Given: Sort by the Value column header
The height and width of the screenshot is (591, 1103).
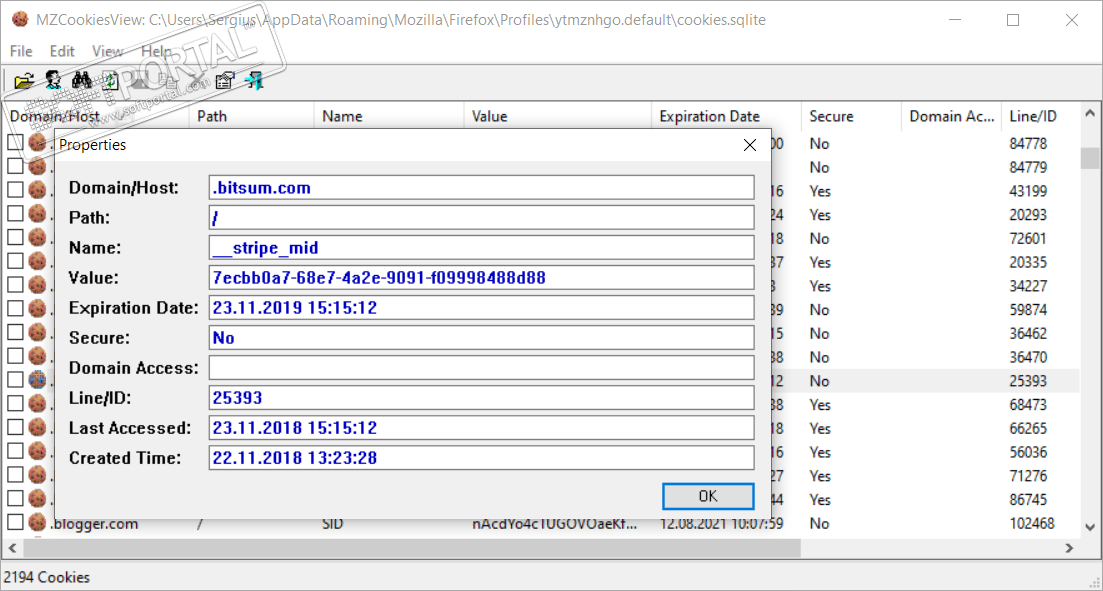Looking at the screenshot, I should [x=558, y=116].
